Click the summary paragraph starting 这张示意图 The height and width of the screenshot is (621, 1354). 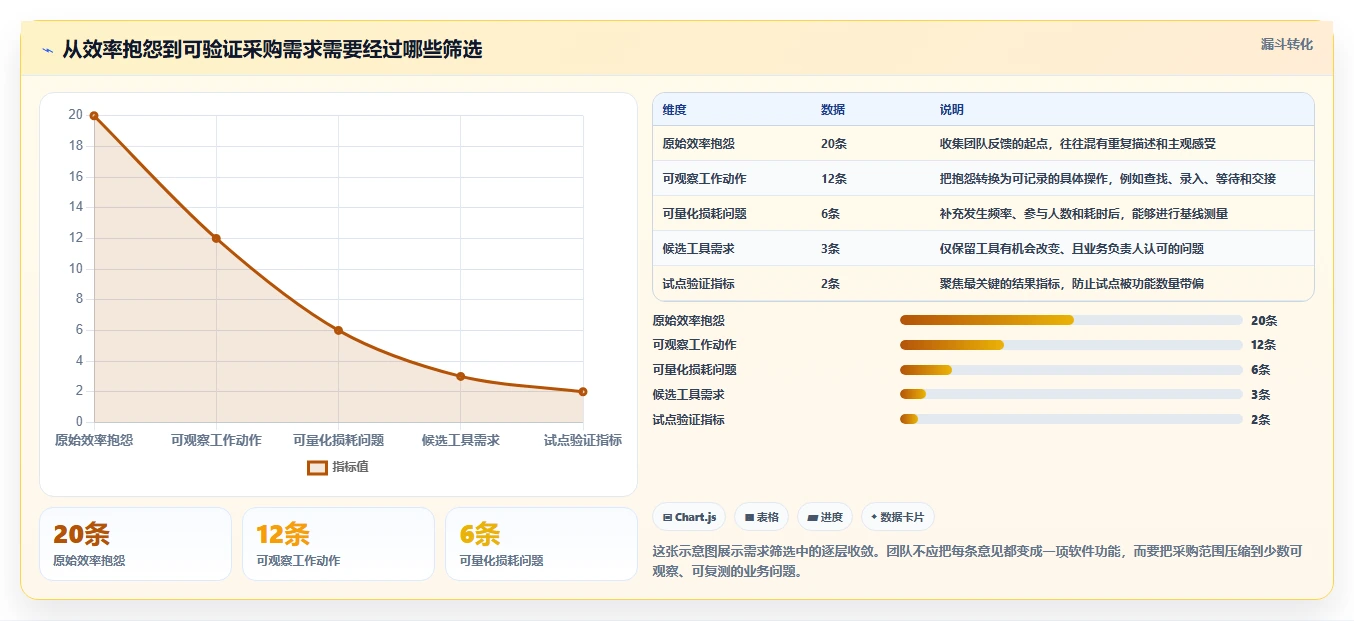click(977, 562)
